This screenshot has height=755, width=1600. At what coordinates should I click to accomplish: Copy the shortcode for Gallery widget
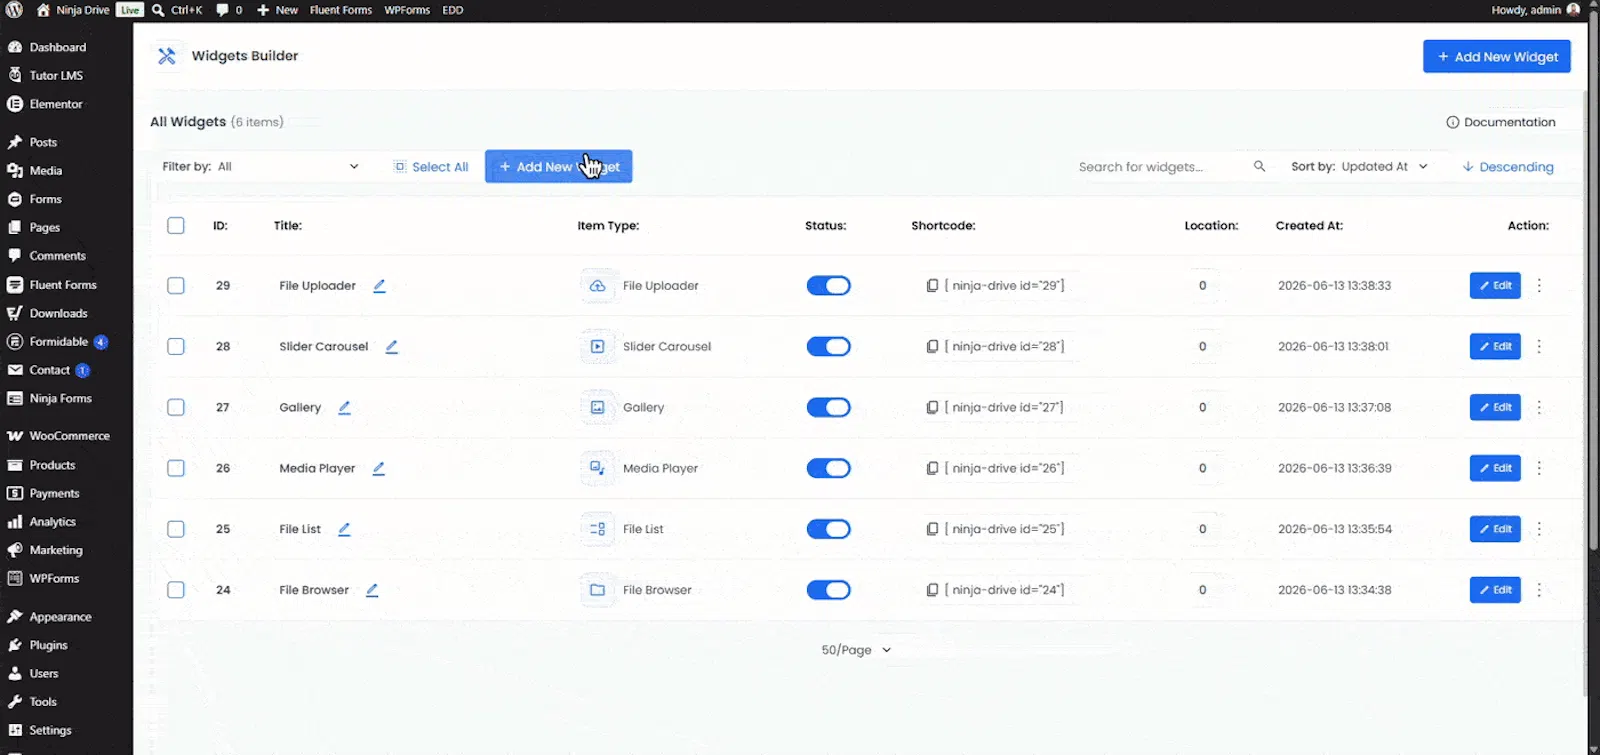[932, 408]
